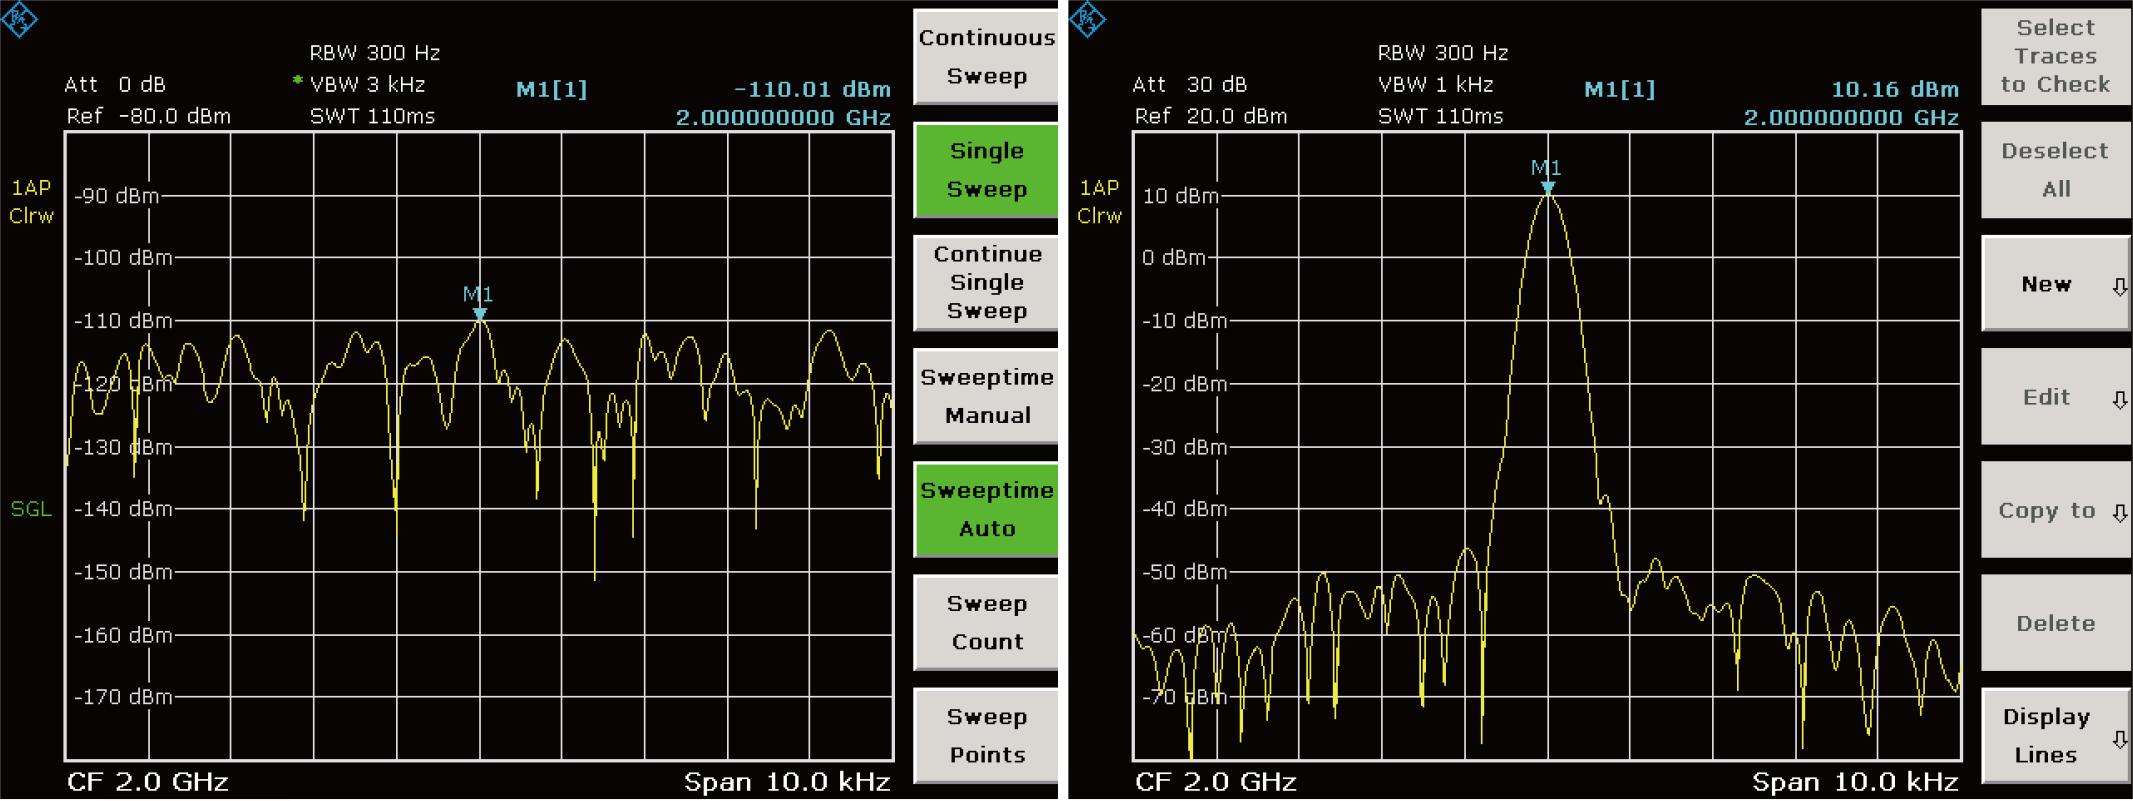
Task: Click the green asterisk next to VBW 3 kHz
Action: coord(297,81)
